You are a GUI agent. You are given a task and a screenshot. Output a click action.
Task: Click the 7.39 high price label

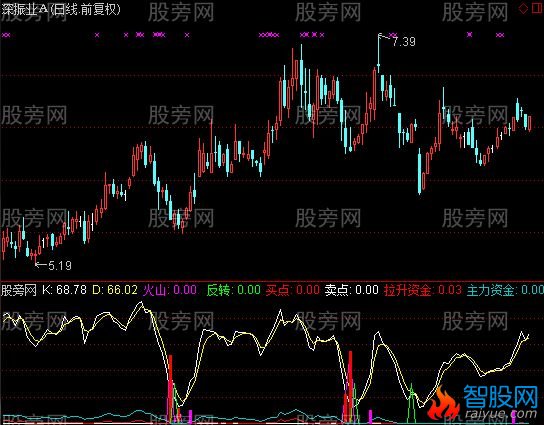pyautogui.click(x=404, y=42)
